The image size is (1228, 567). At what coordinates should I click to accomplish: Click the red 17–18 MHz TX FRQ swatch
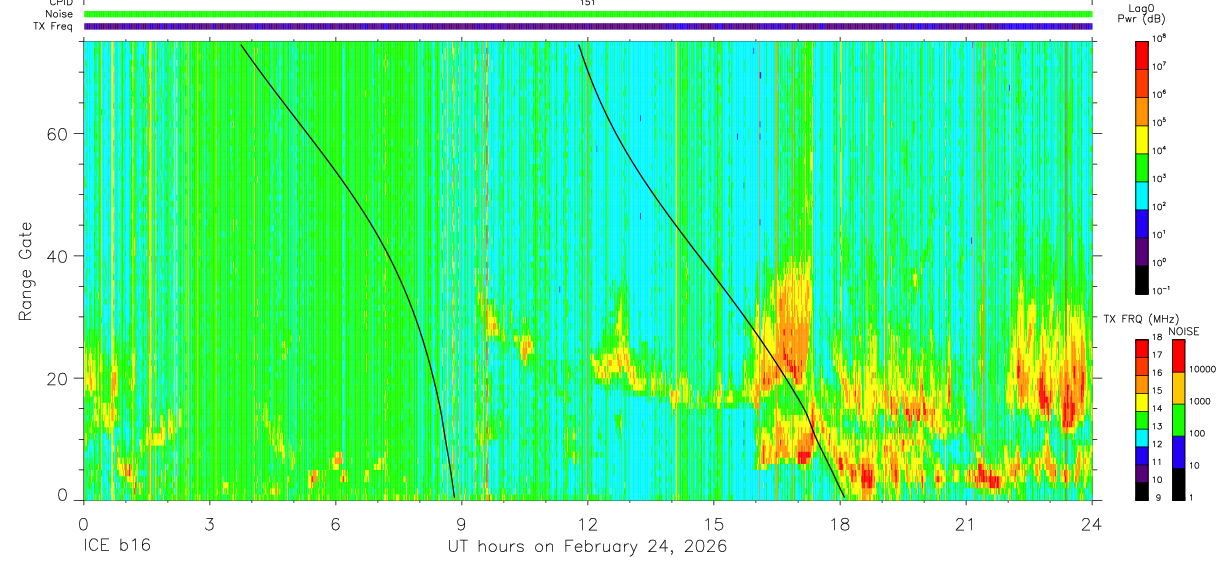(x=1142, y=348)
